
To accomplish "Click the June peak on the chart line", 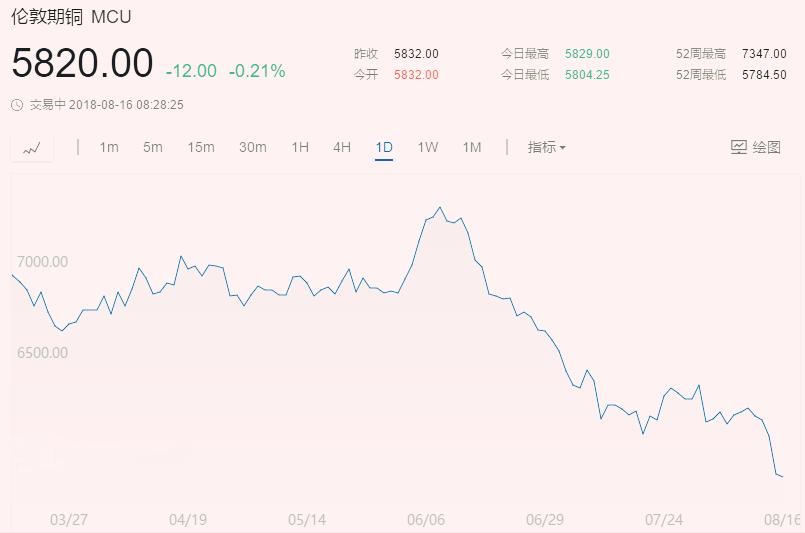I will coord(440,208).
